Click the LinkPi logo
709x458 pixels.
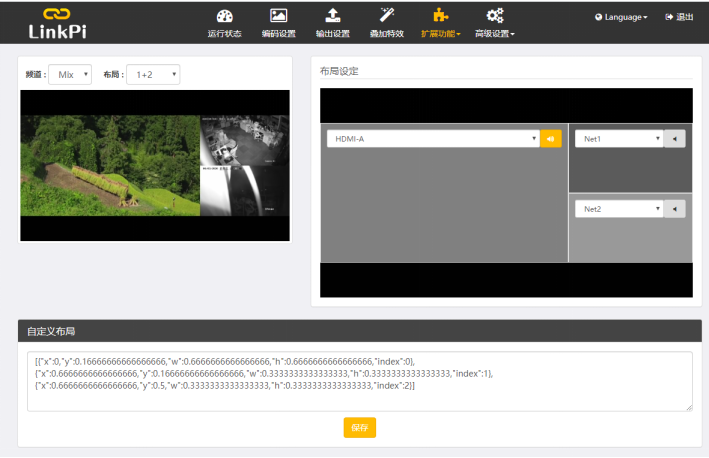pos(57,24)
